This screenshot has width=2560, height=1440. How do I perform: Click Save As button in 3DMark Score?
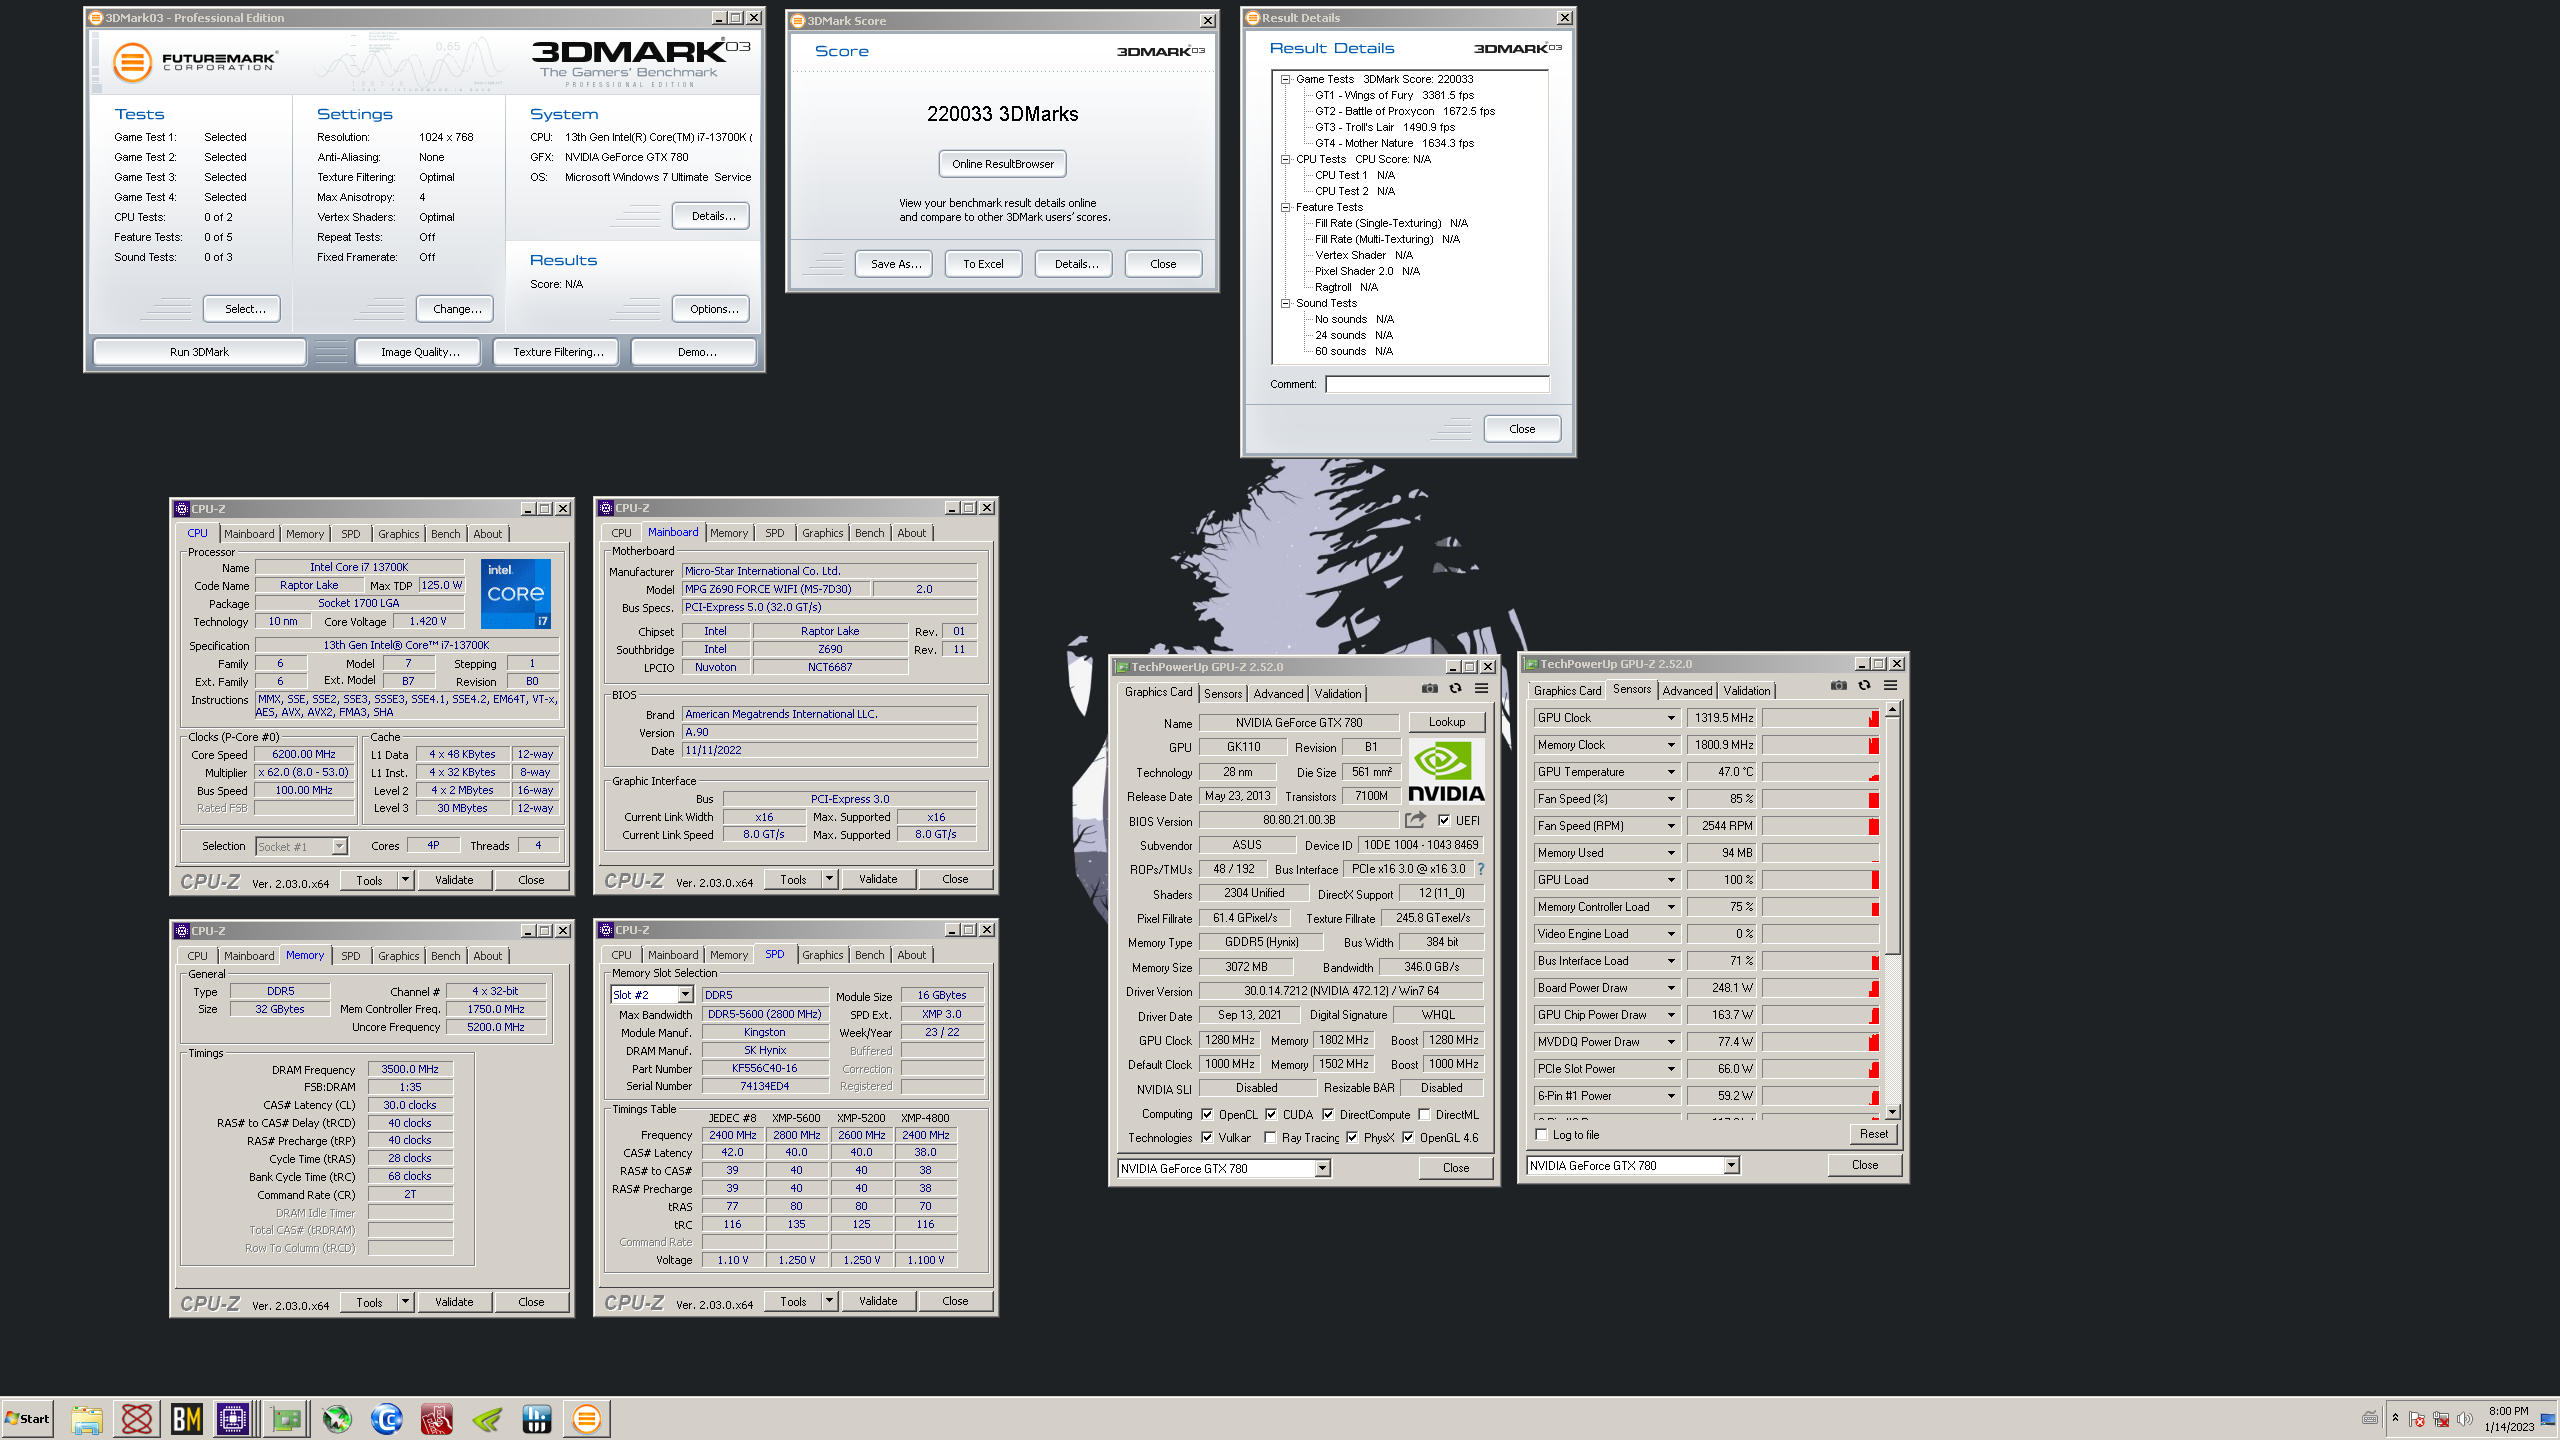coord(895,264)
